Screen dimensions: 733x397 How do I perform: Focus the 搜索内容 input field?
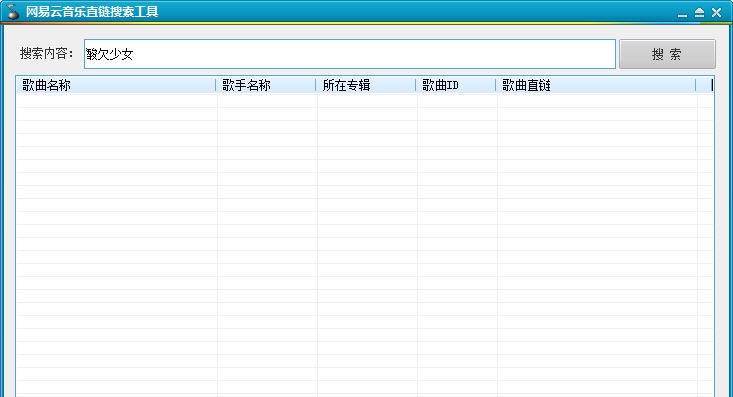coord(350,54)
